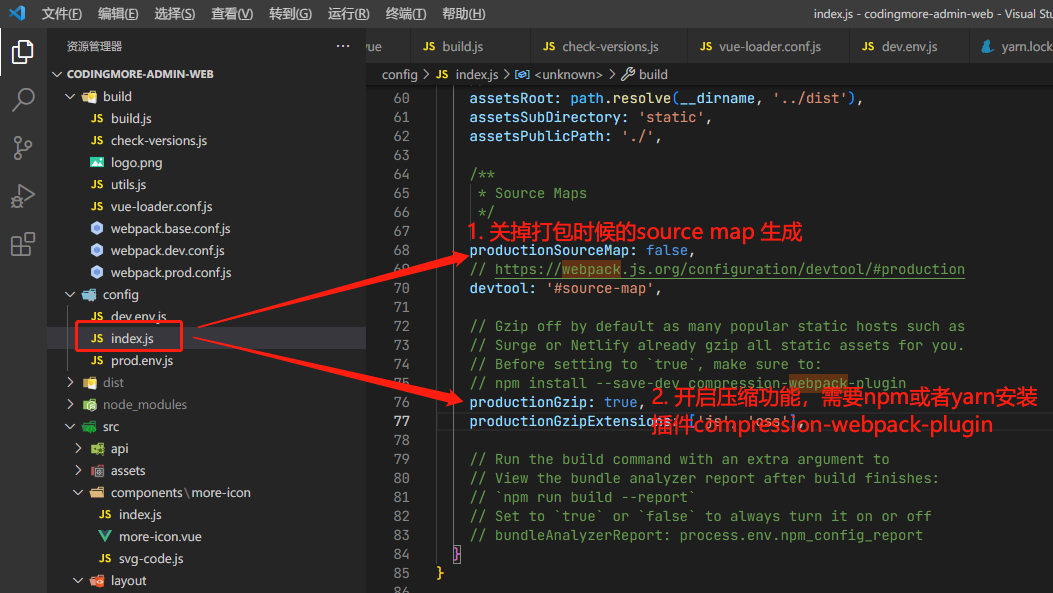Screen dimensions: 1053x593
Task: Collapse the CODINGMORE-ADMIN-WEB root section
Action: click(57, 74)
